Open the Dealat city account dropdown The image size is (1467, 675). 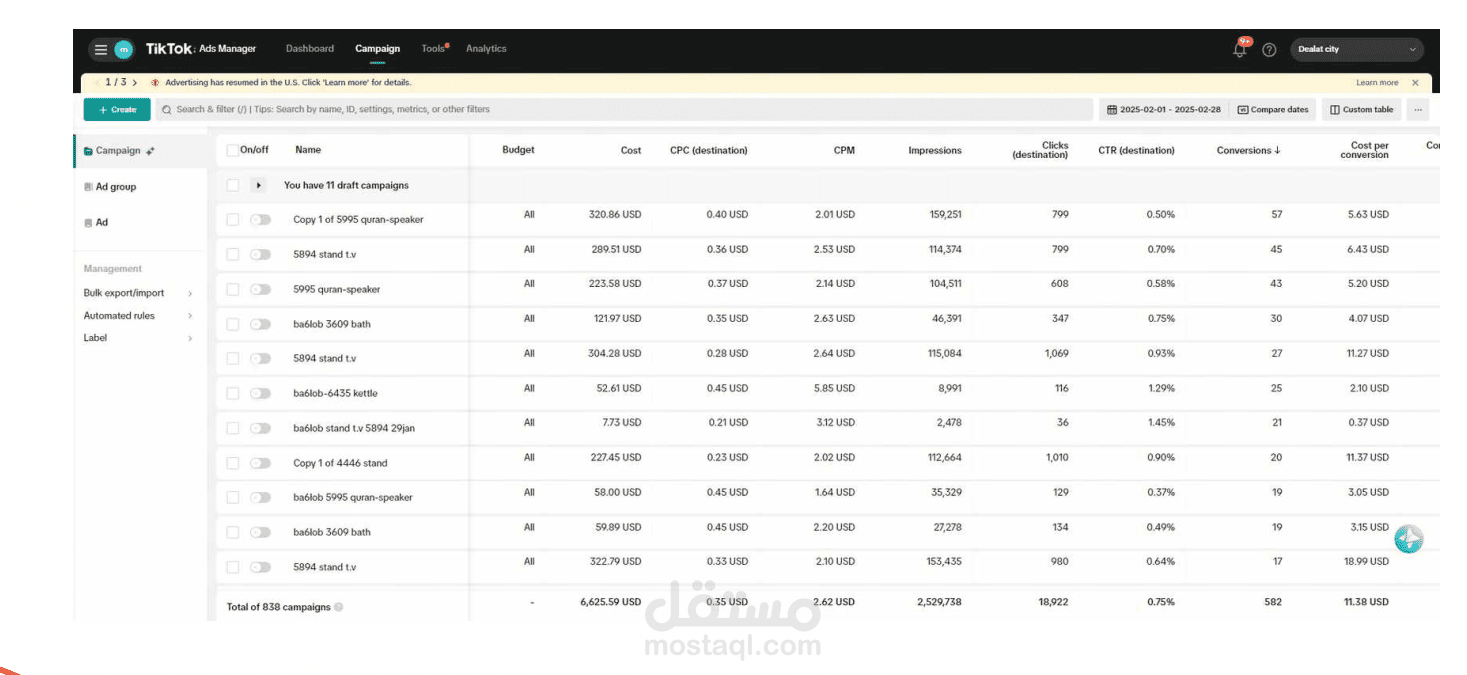[x=1357, y=49]
